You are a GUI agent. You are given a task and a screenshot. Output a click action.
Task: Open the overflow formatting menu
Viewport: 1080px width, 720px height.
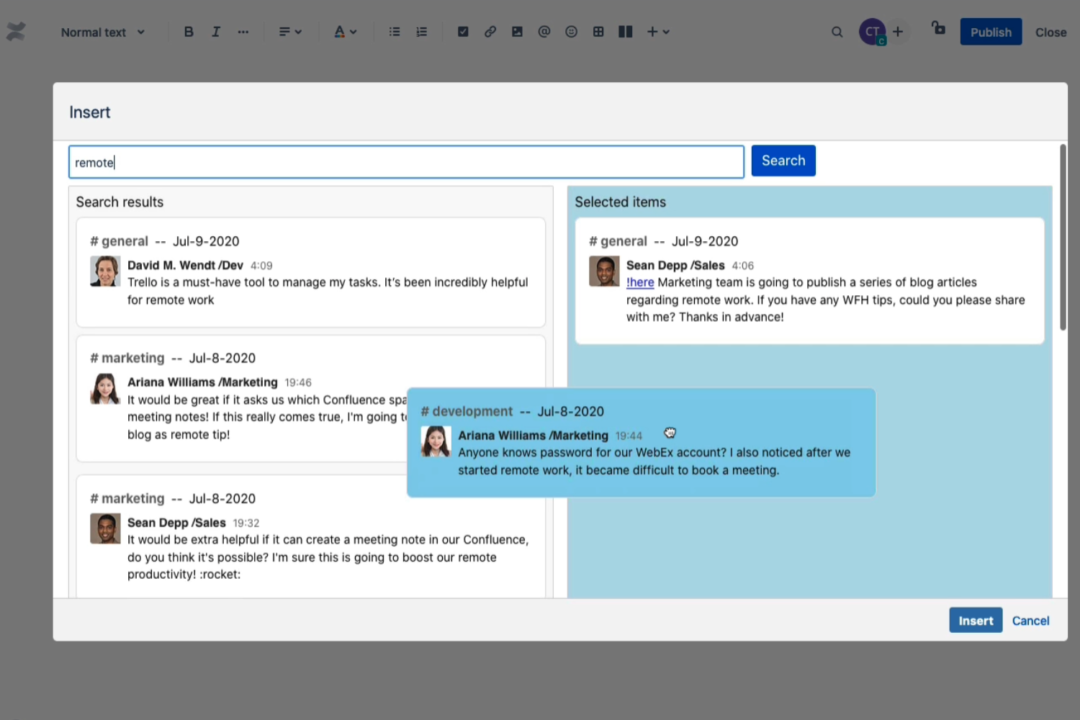[x=243, y=31]
